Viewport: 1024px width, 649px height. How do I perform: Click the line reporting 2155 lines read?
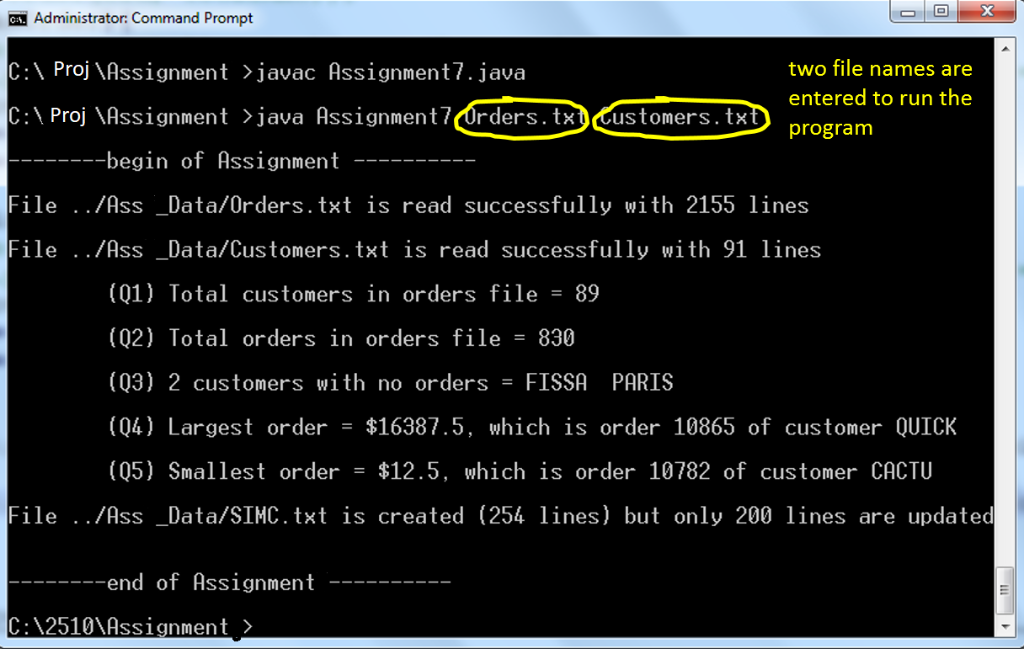pyautogui.click(x=408, y=206)
